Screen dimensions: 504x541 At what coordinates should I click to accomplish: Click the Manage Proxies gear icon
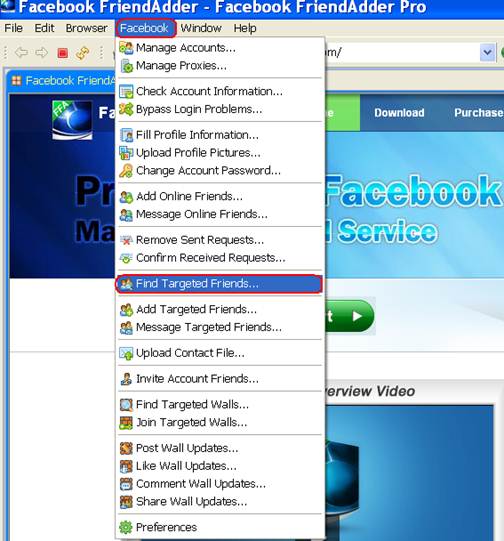pos(127,66)
